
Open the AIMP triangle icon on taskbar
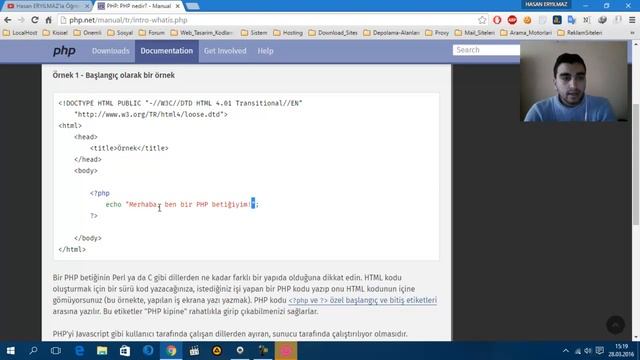pyautogui.click(x=217, y=351)
